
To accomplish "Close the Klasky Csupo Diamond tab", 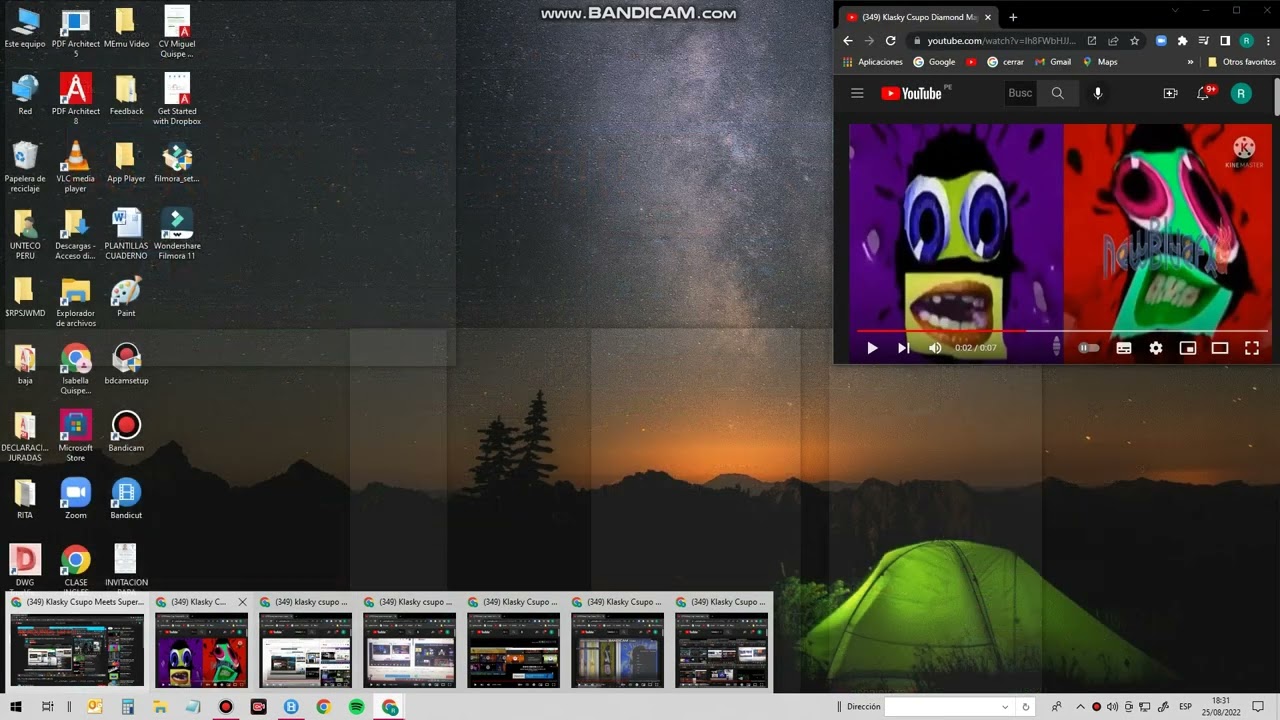I will 989,17.
